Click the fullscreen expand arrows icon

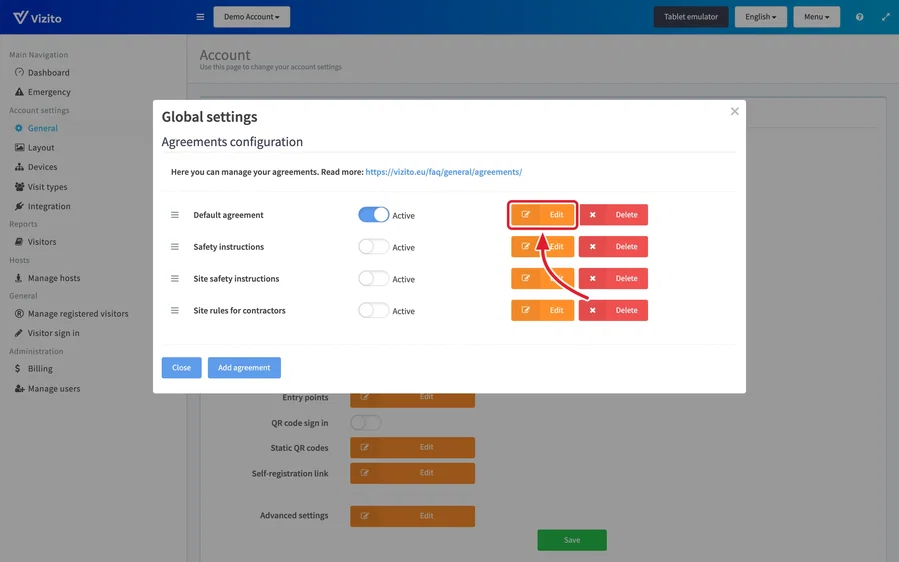pos(886,17)
